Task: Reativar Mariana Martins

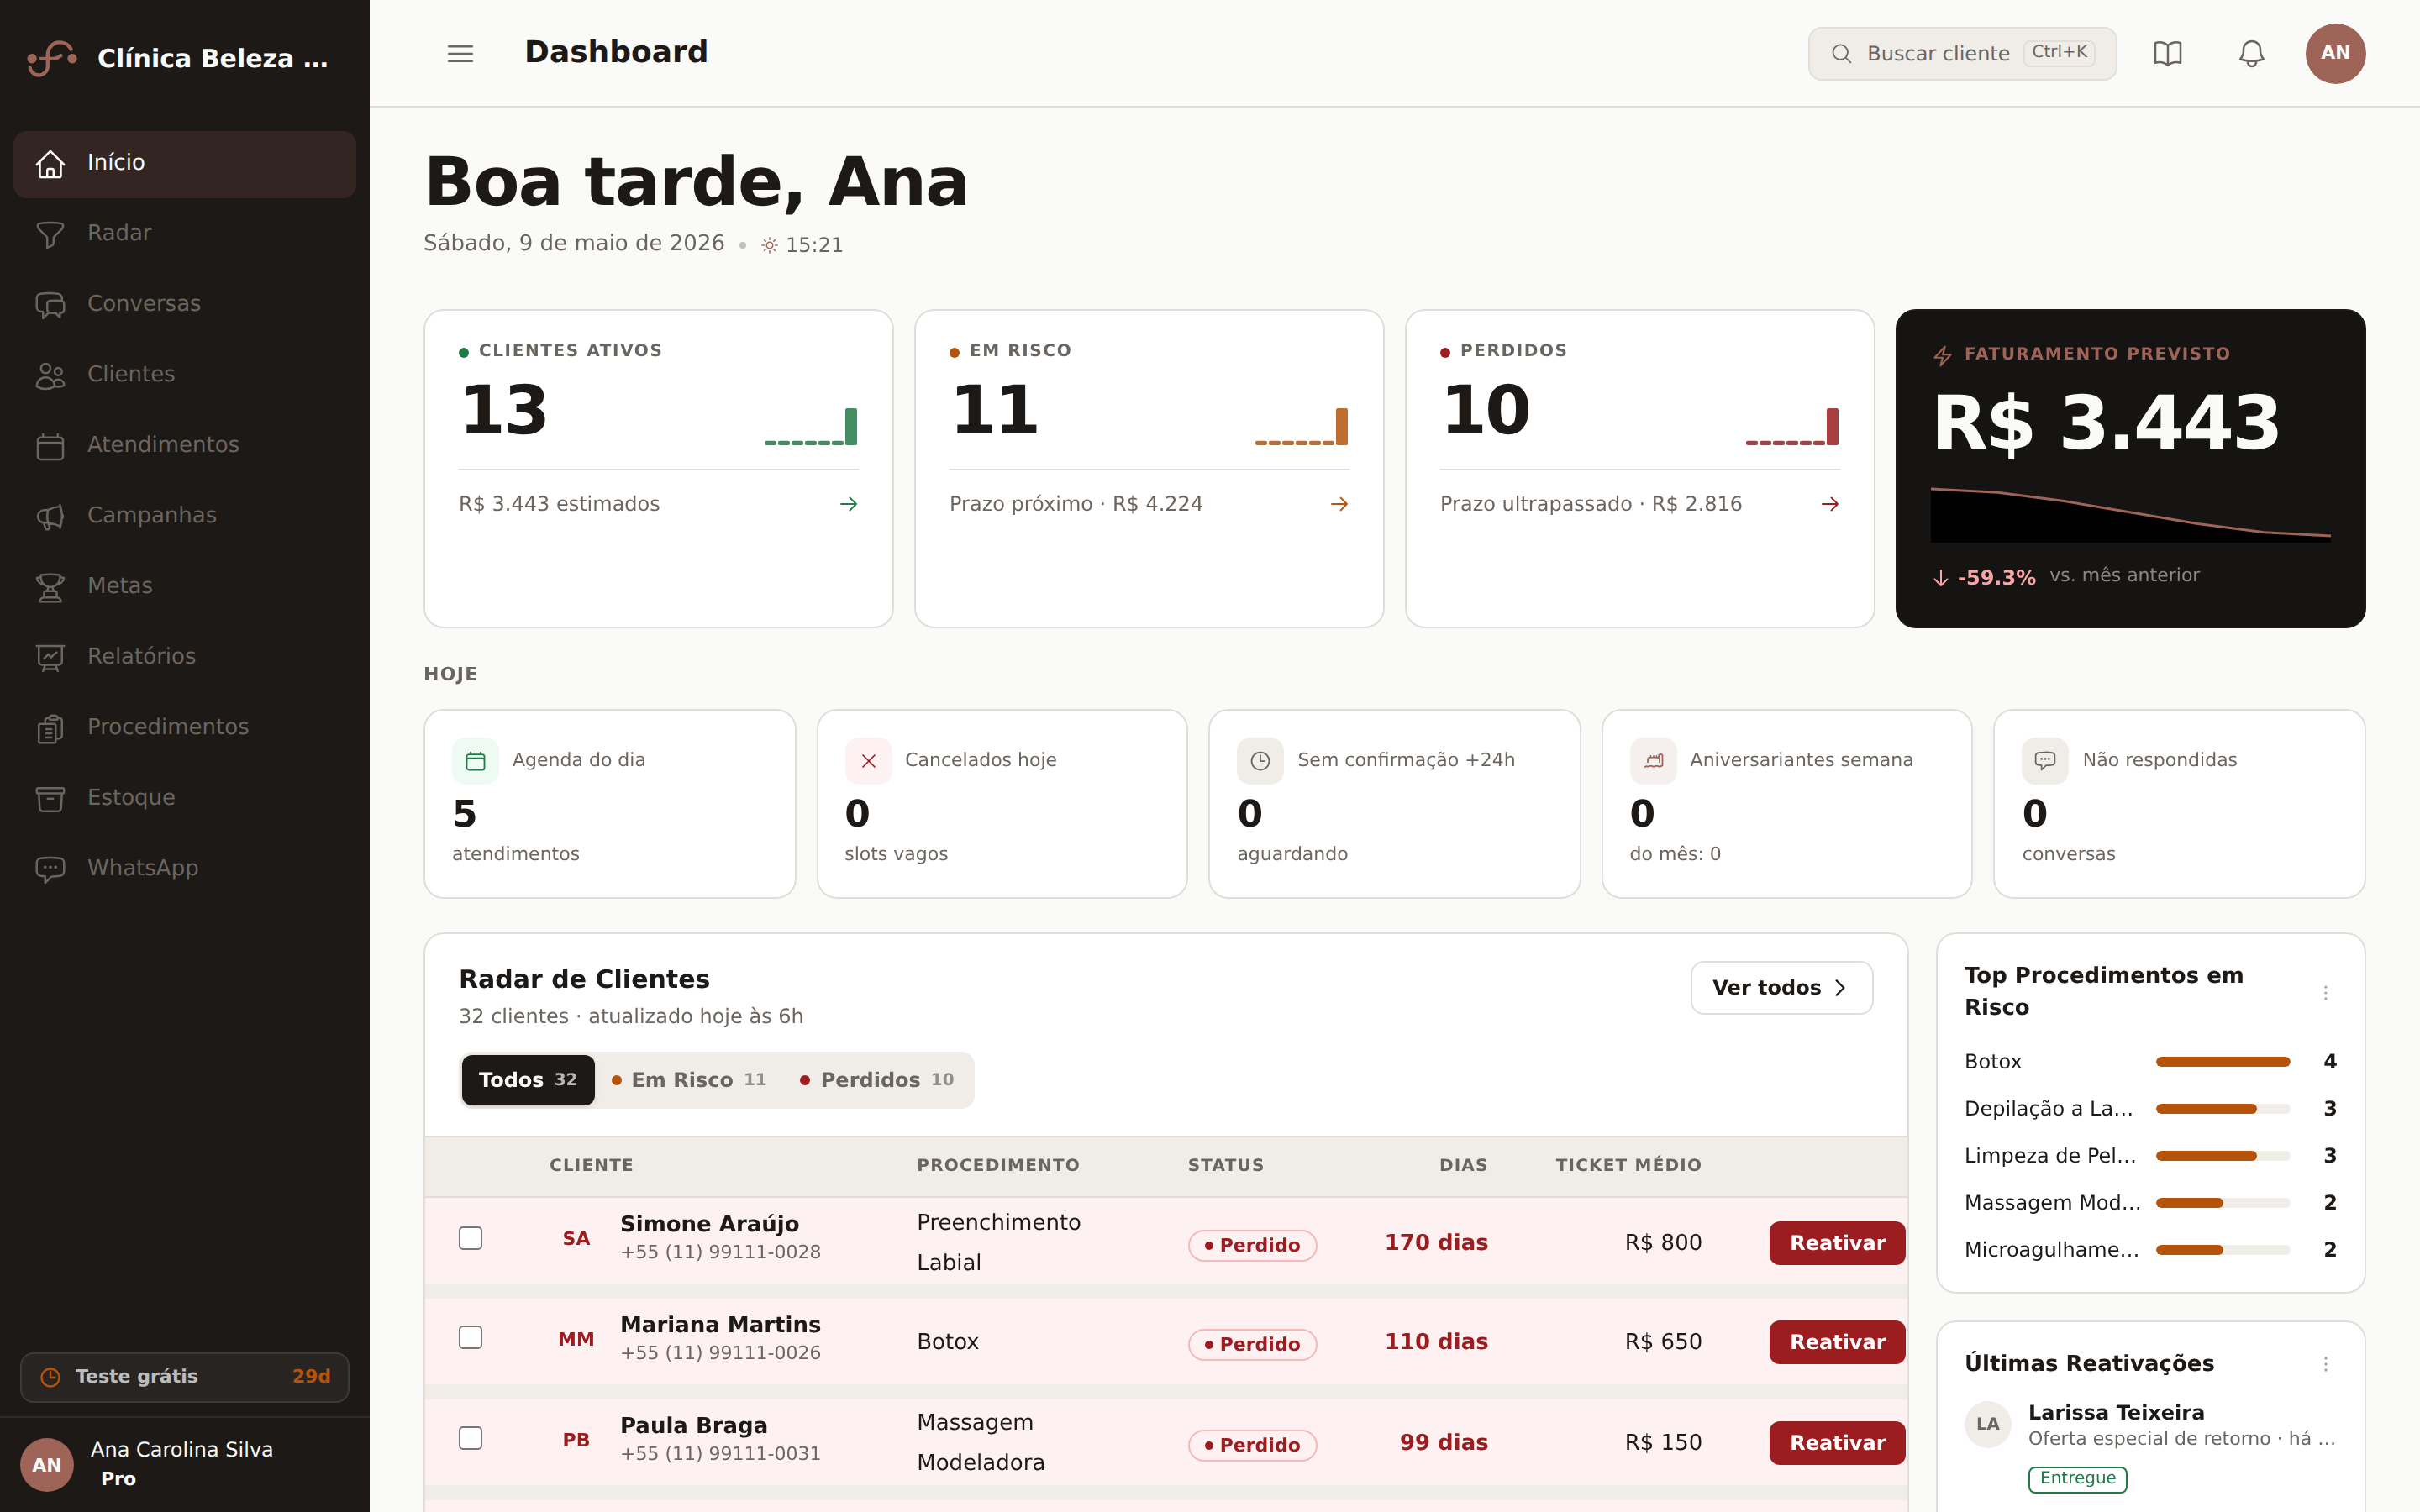Action: pos(1837,1342)
